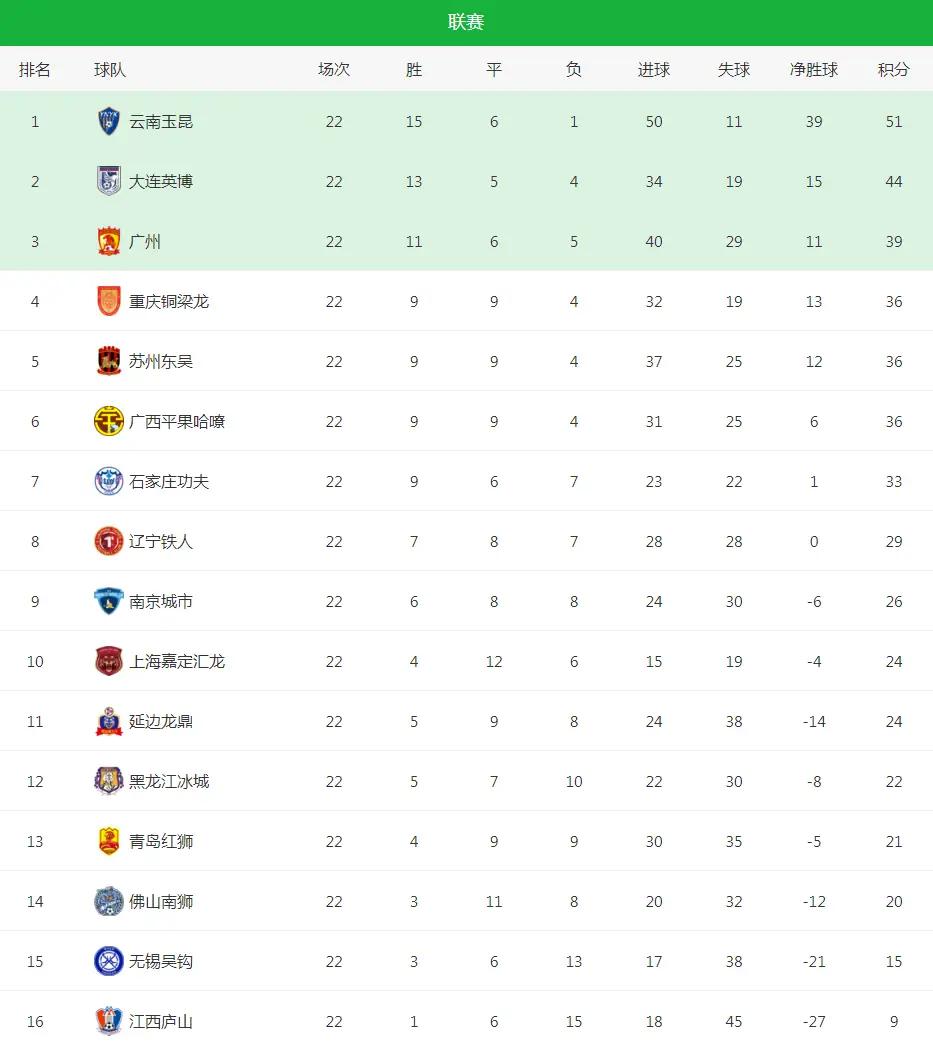Click the 大连英博 team crest icon
Screen dimensions: 933x1048
tap(109, 181)
